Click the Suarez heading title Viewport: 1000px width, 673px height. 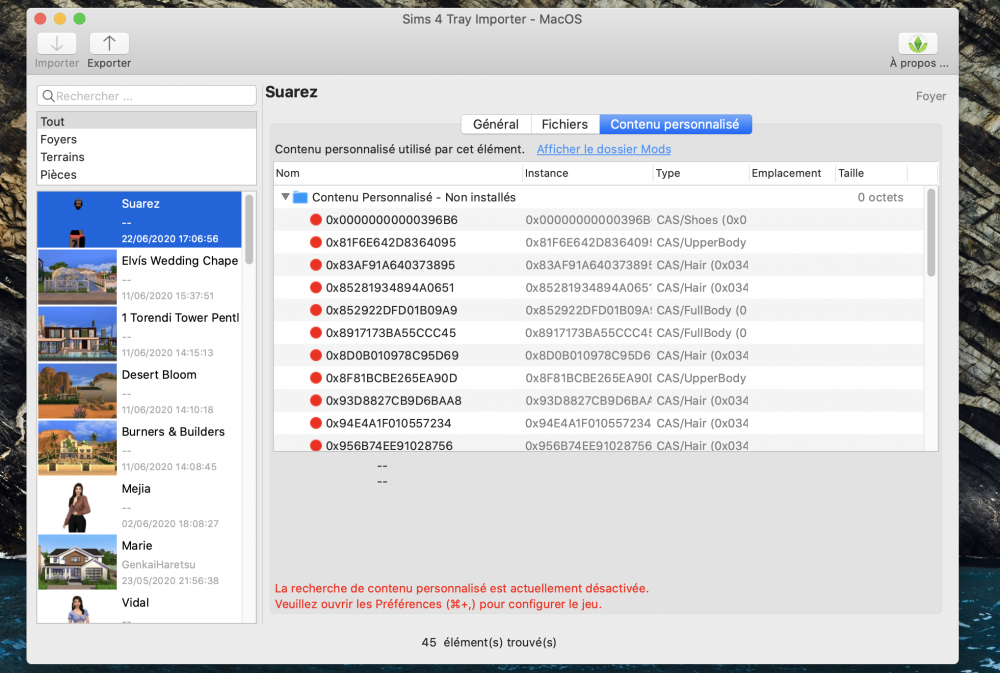[291, 92]
